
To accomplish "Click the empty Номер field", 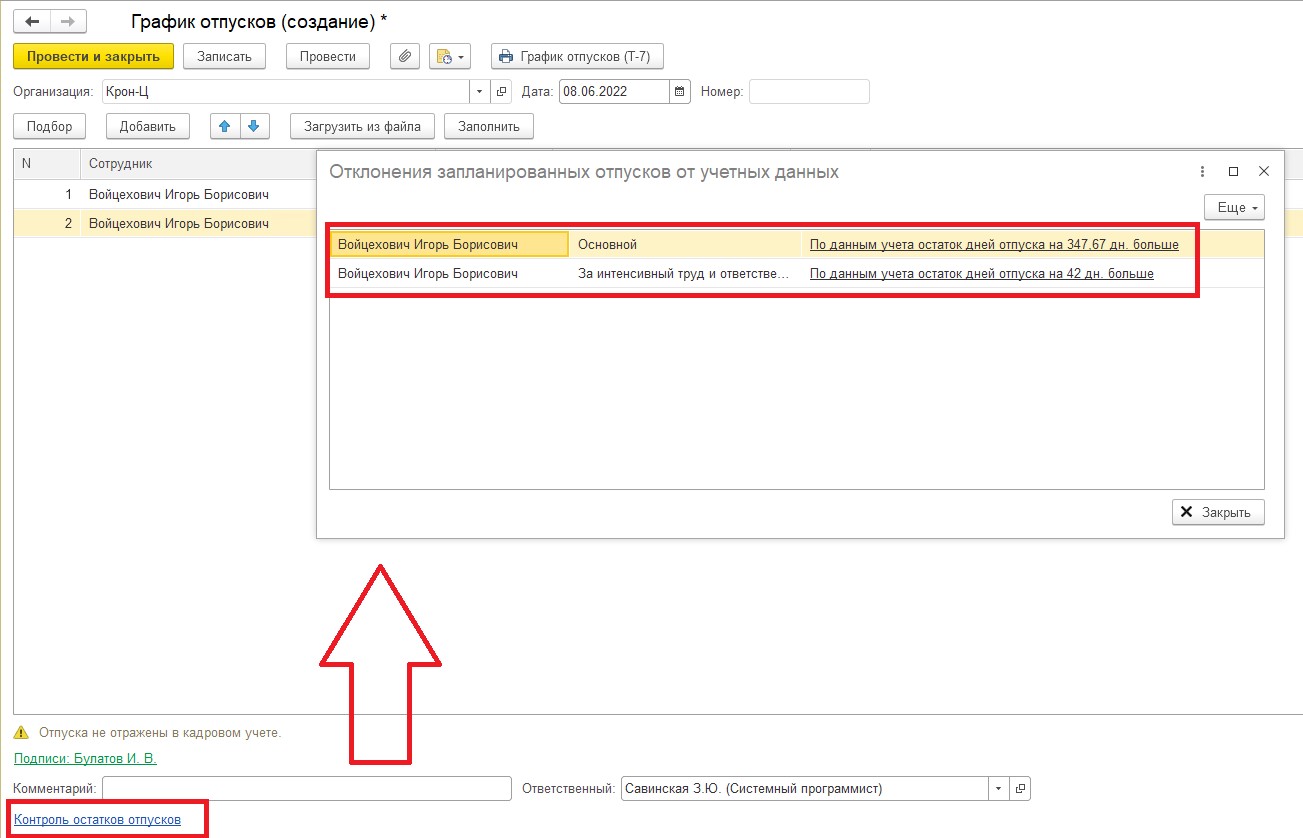I will pyautogui.click(x=809, y=91).
